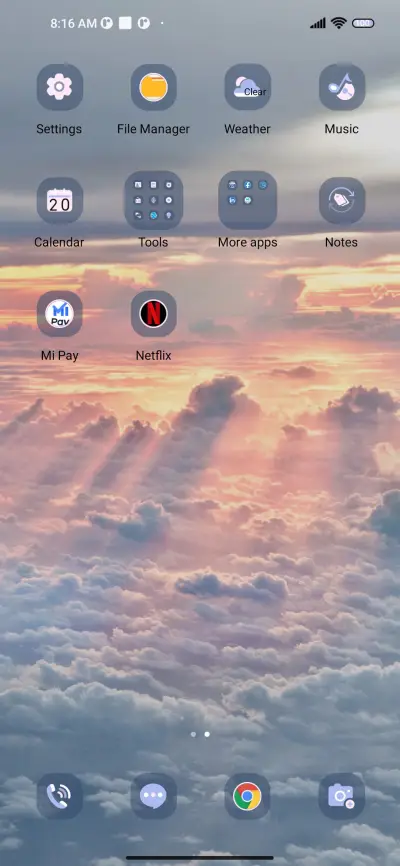Launch the File Manager app
This screenshot has height=866, width=400.
click(x=154, y=87)
